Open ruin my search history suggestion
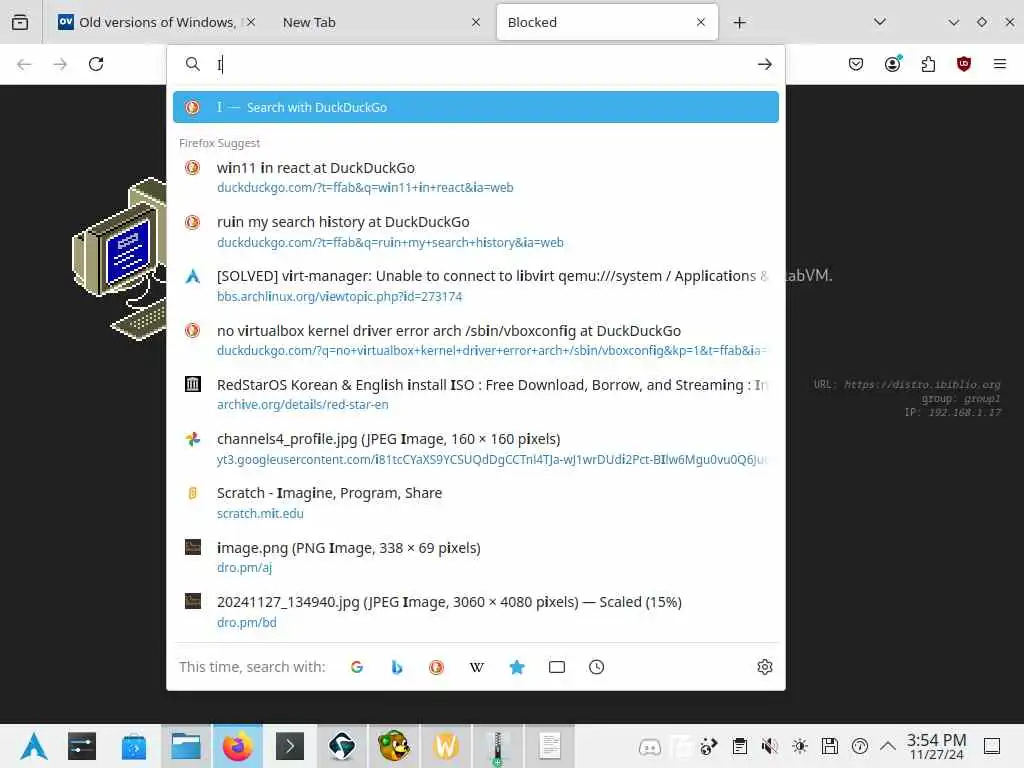 [x=475, y=232]
